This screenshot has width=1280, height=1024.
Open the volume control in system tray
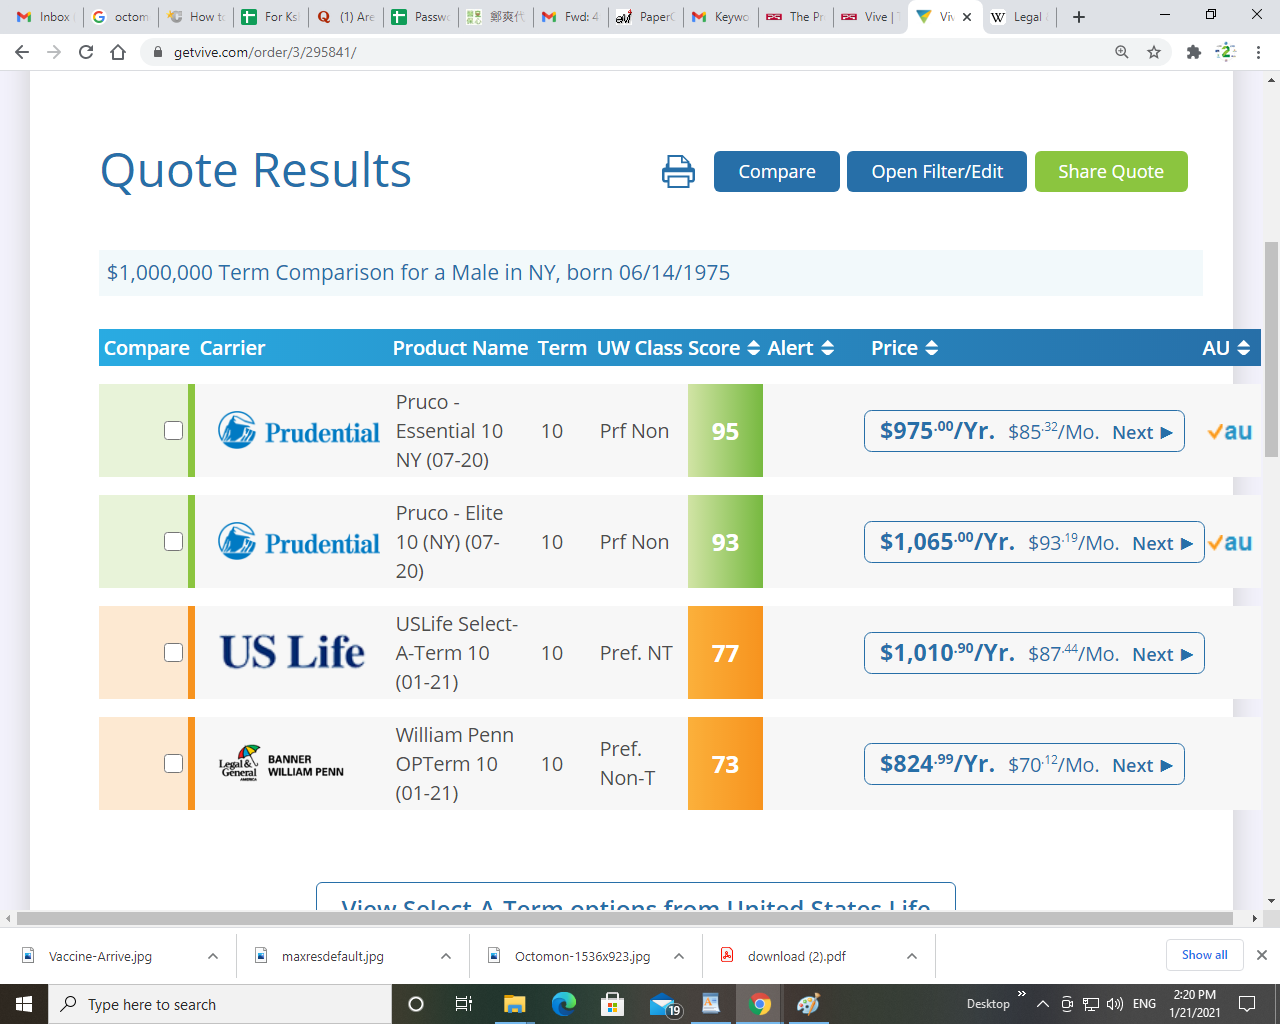click(x=1115, y=1004)
